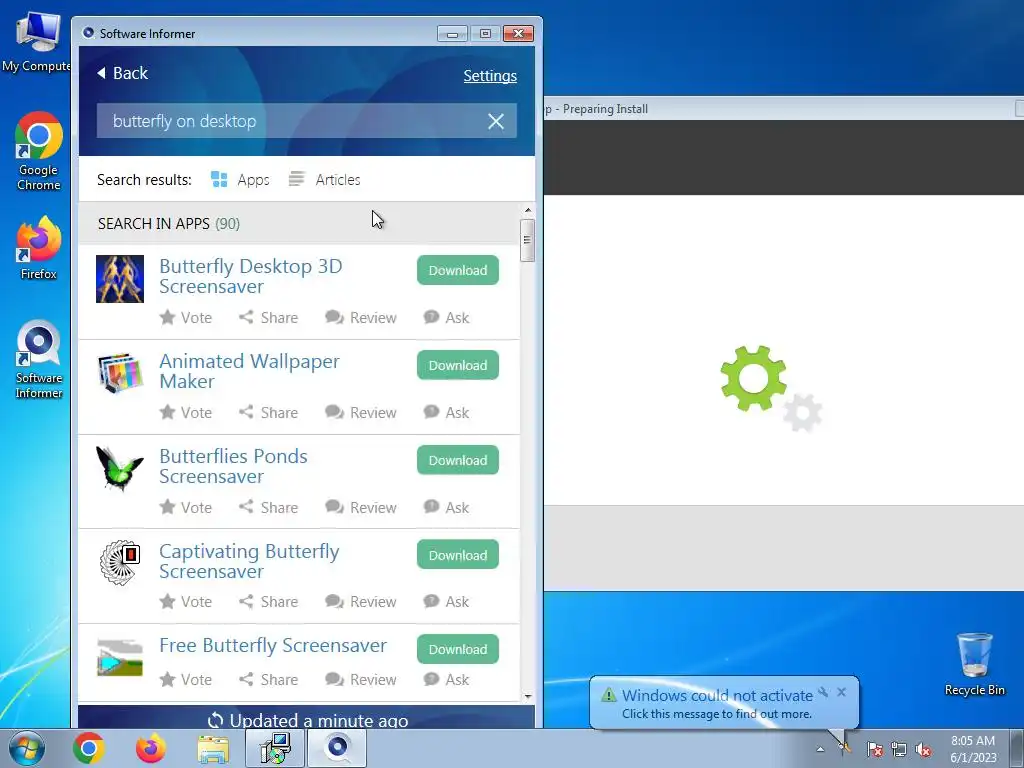Click scrollbar down arrow in results list
This screenshot has width=1024, height=768.
tap(528, 697)
